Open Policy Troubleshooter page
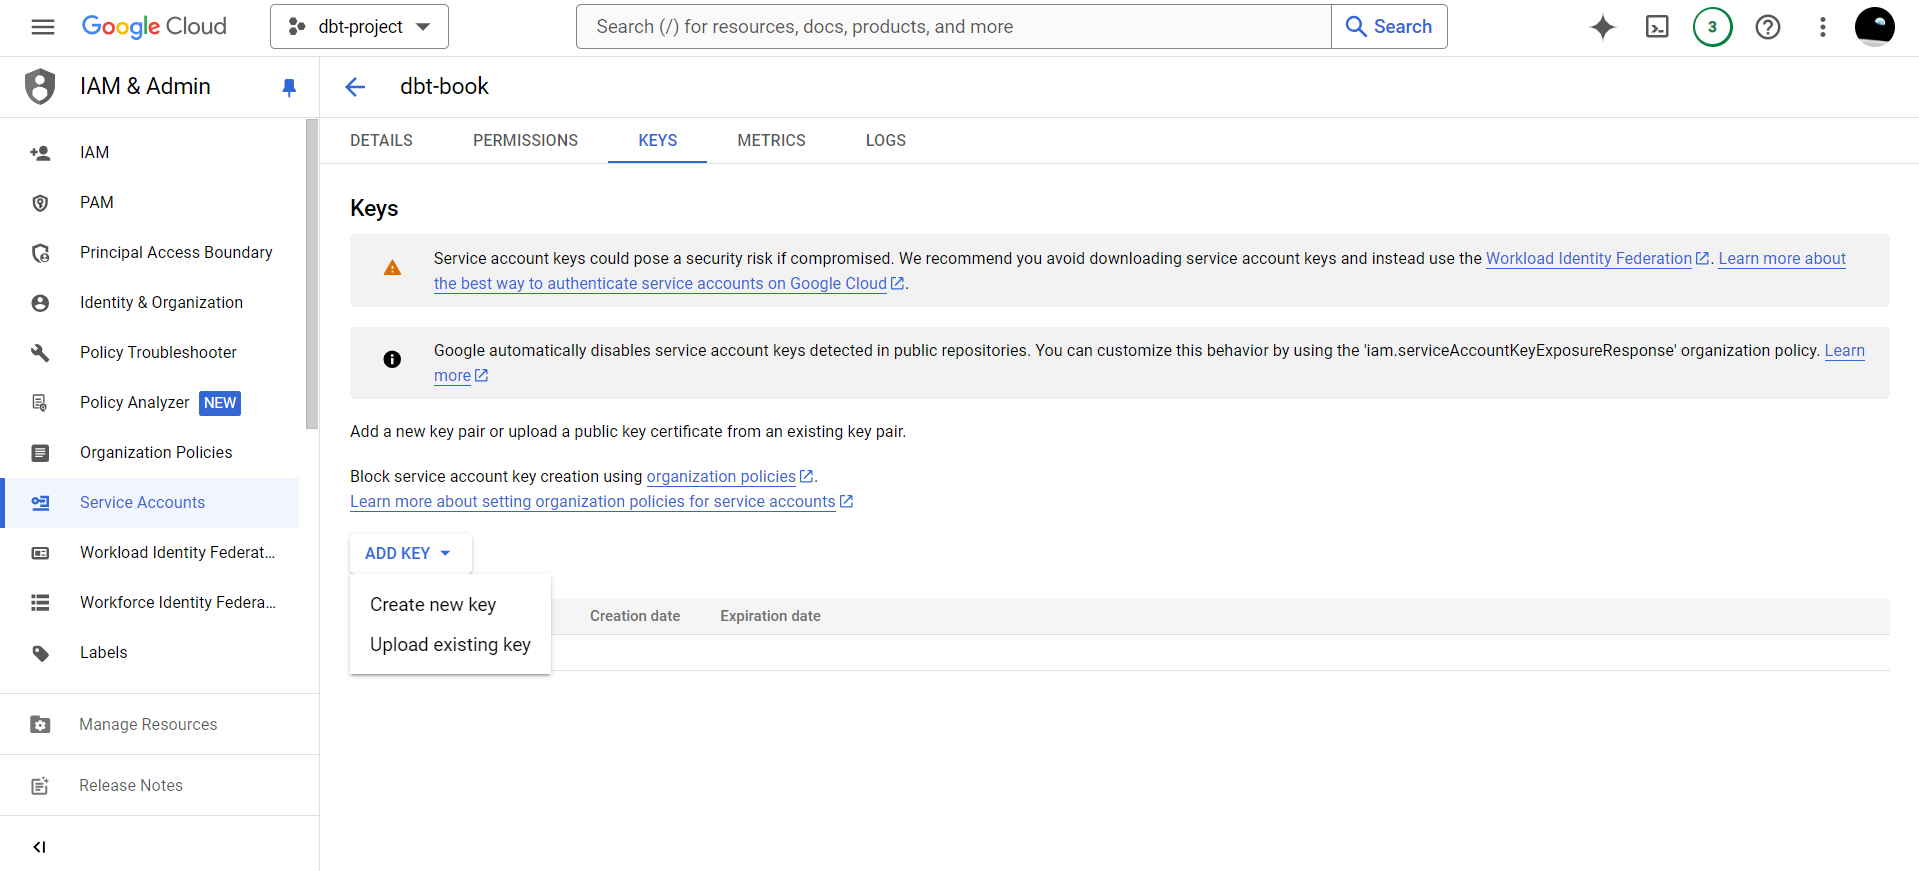The width and height of the screenshot is (1919, 871). [x=150, y=353]
